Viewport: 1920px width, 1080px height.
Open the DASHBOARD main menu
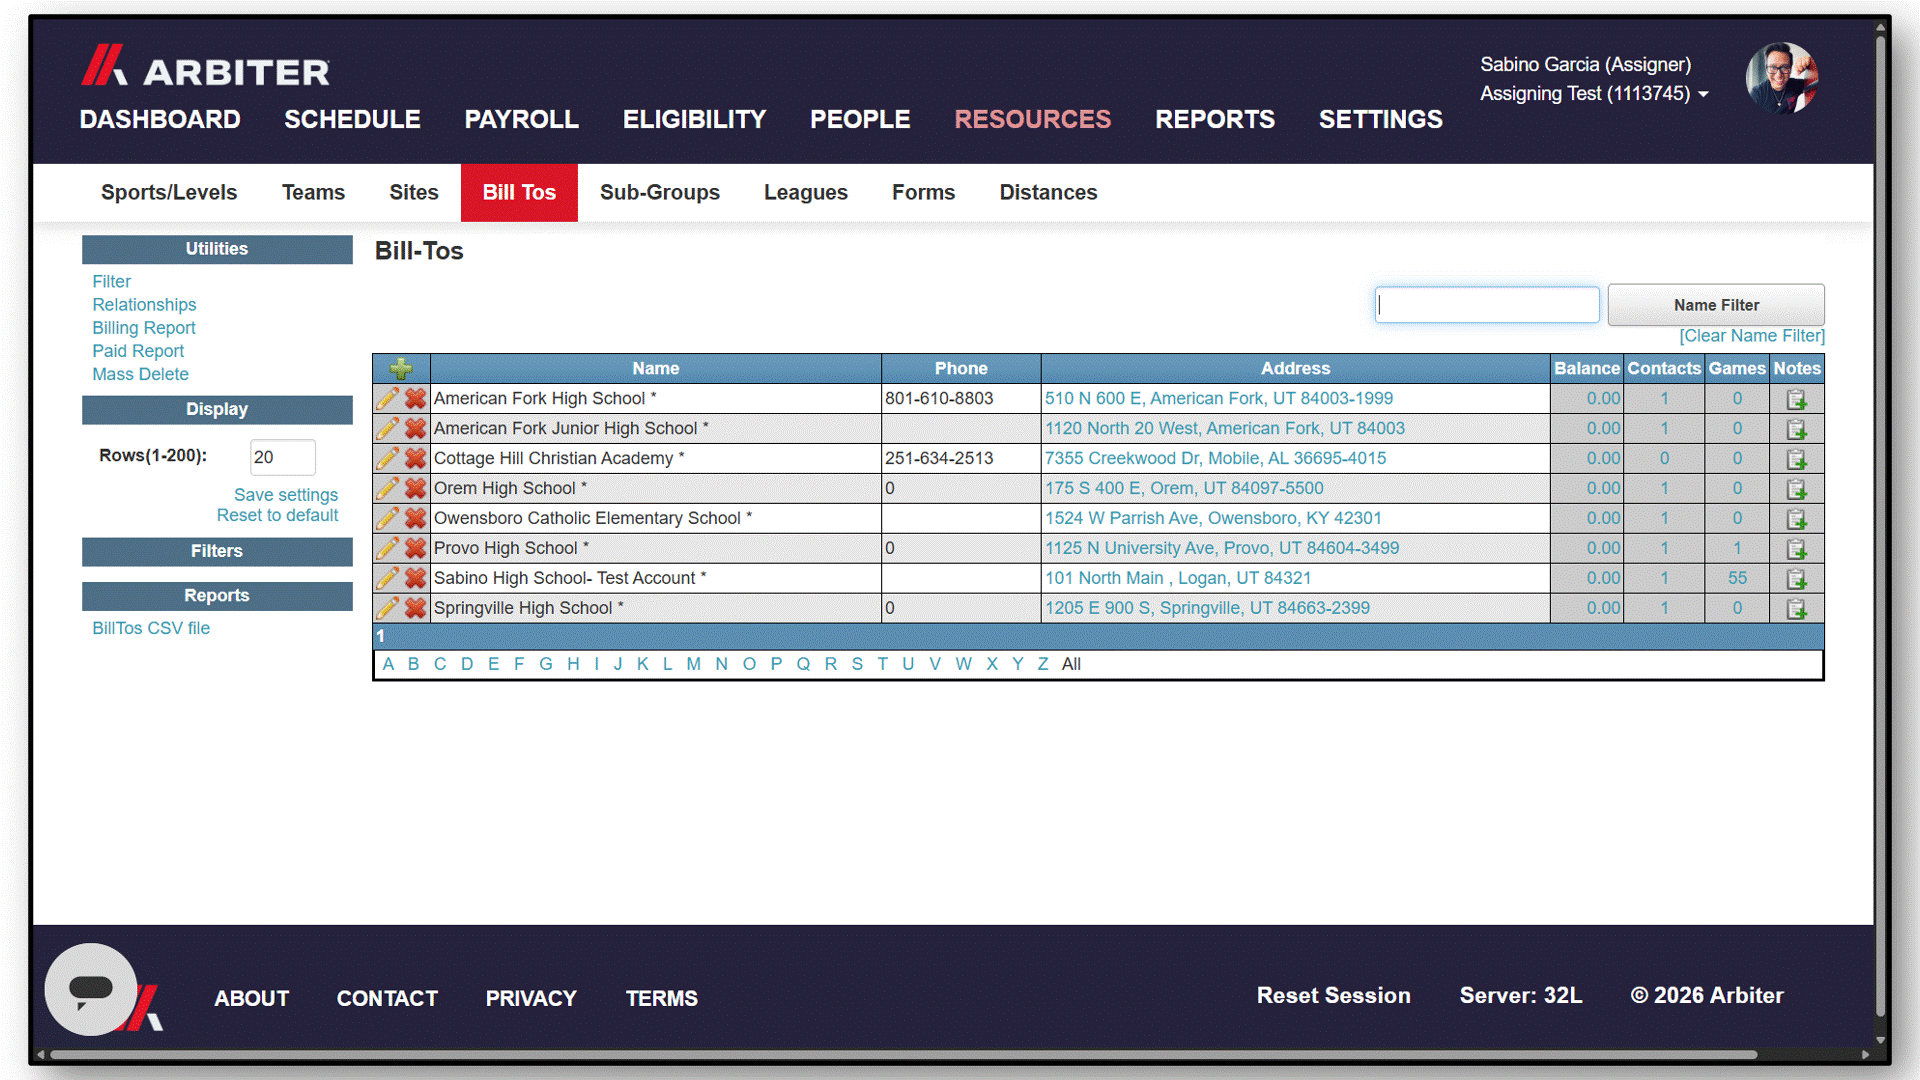160,119
